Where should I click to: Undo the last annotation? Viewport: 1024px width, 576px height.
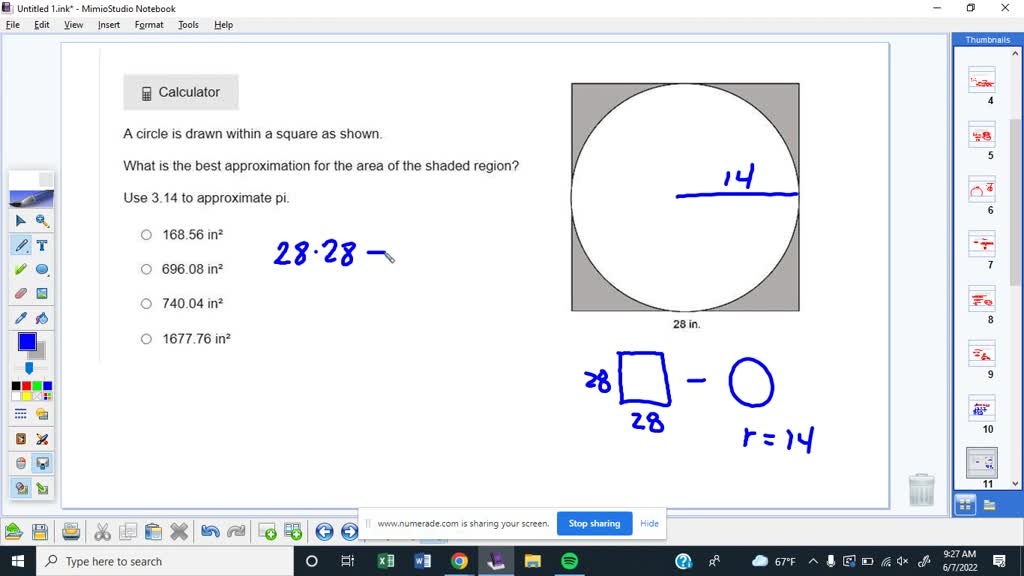(209, 530)
